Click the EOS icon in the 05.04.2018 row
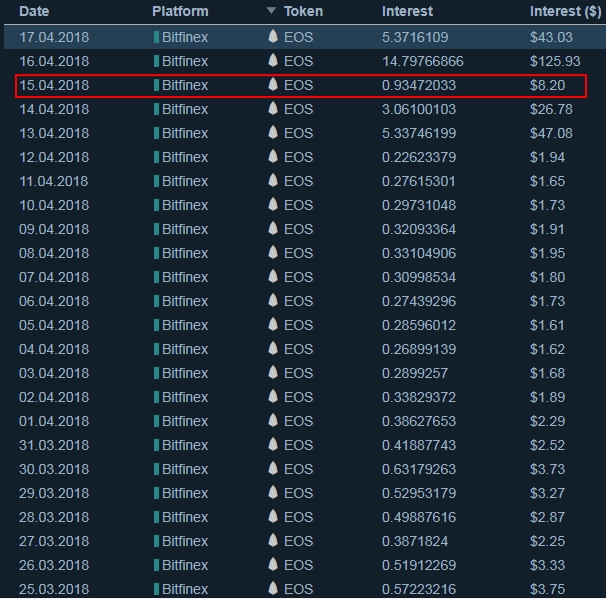 click(273, 324)
